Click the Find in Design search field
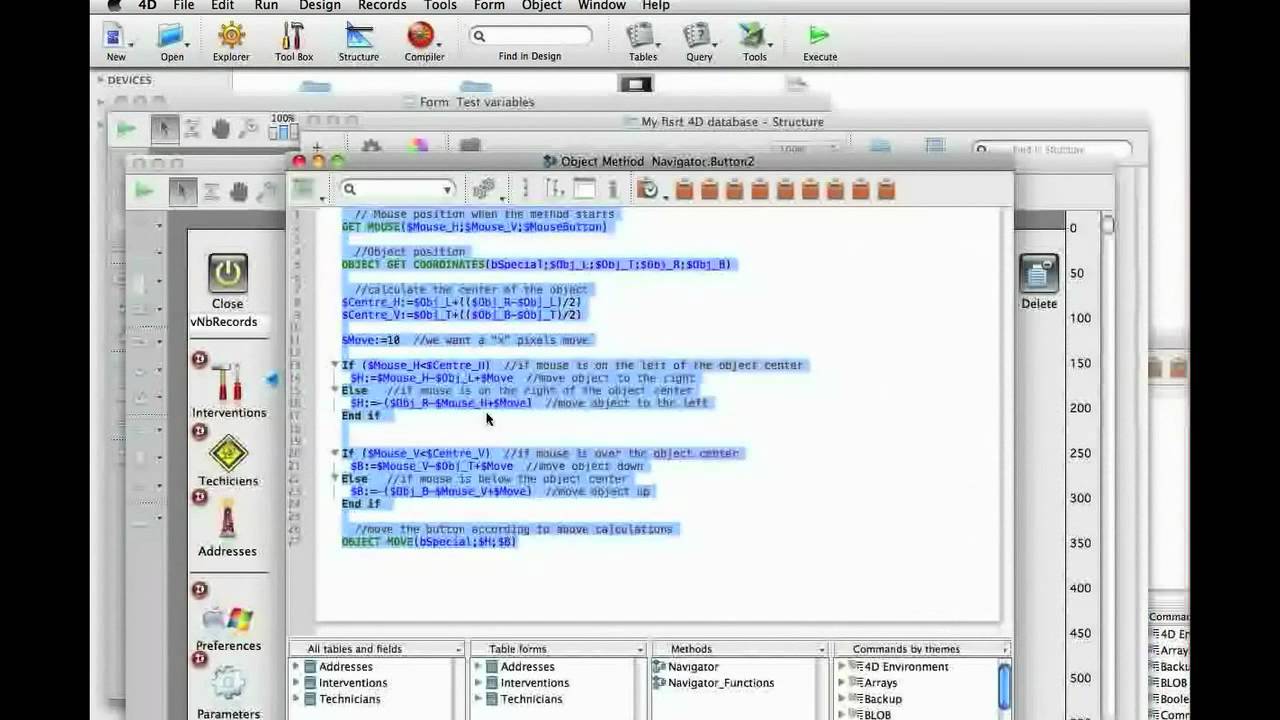The width and height of the screenshot is (1280, 720). pos(530,36)
